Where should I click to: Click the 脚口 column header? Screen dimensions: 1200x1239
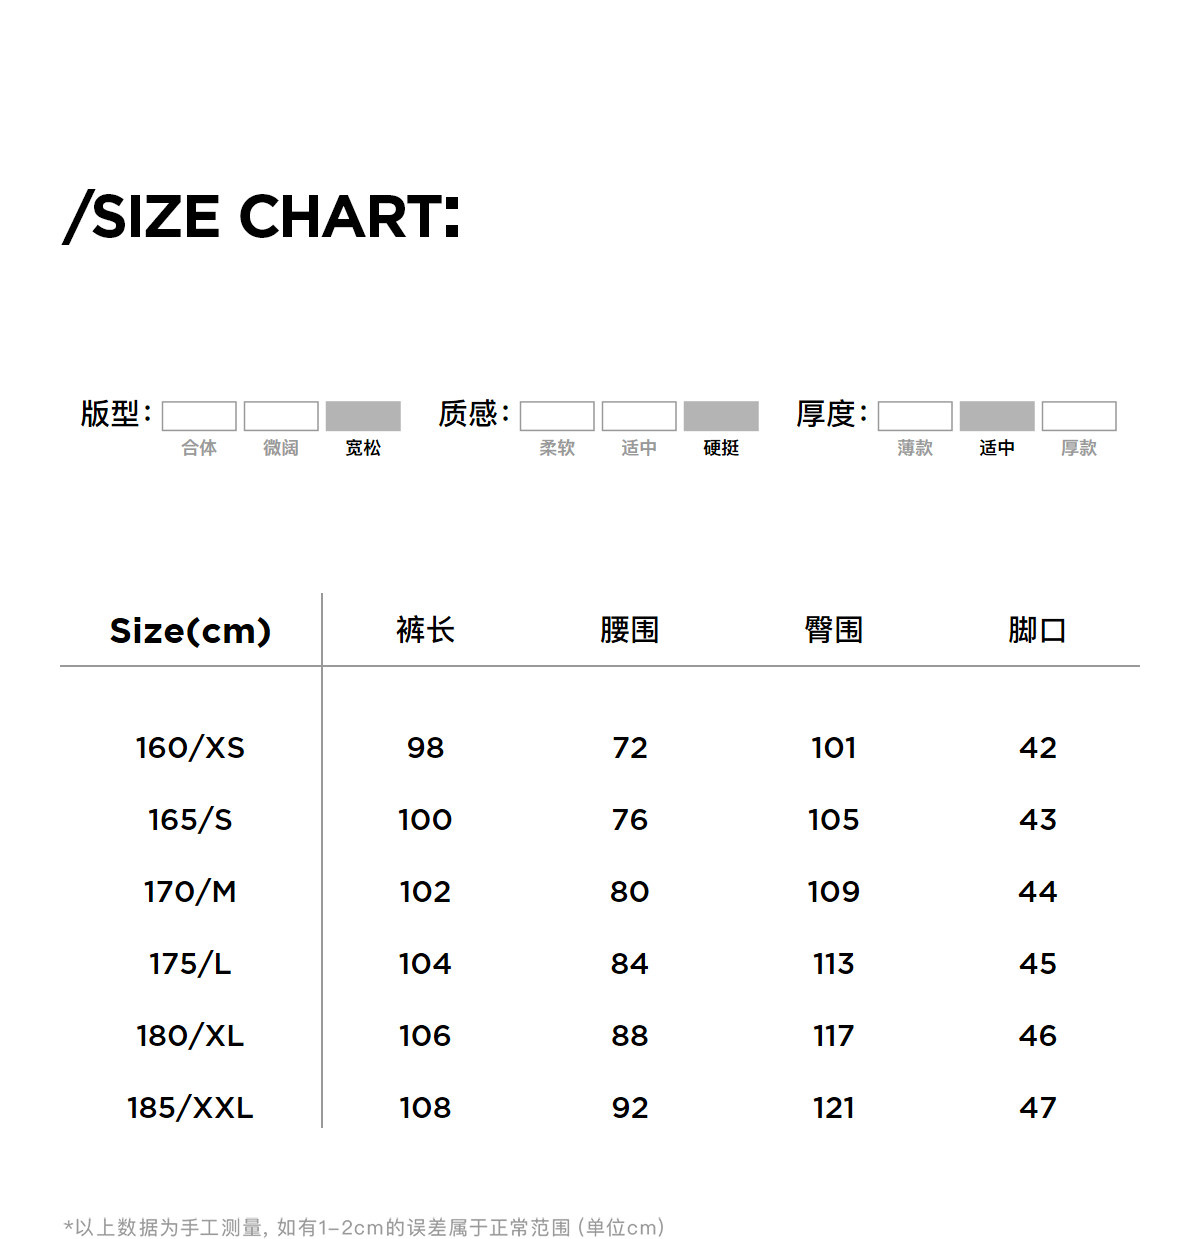pos(1037,630)
